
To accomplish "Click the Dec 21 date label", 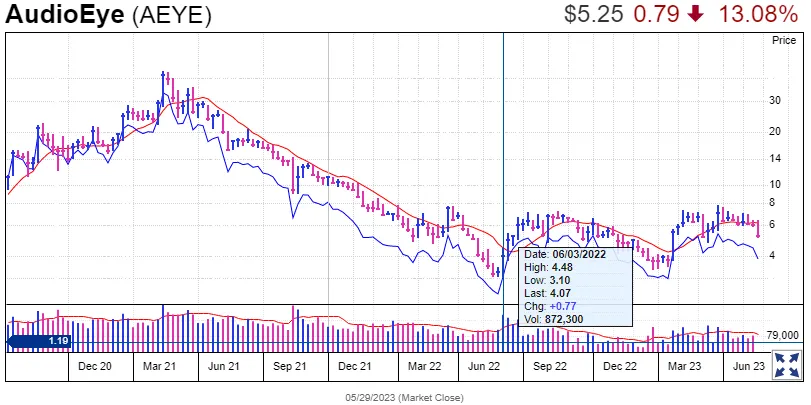I will pyautogui.click(x=355, y=367).
